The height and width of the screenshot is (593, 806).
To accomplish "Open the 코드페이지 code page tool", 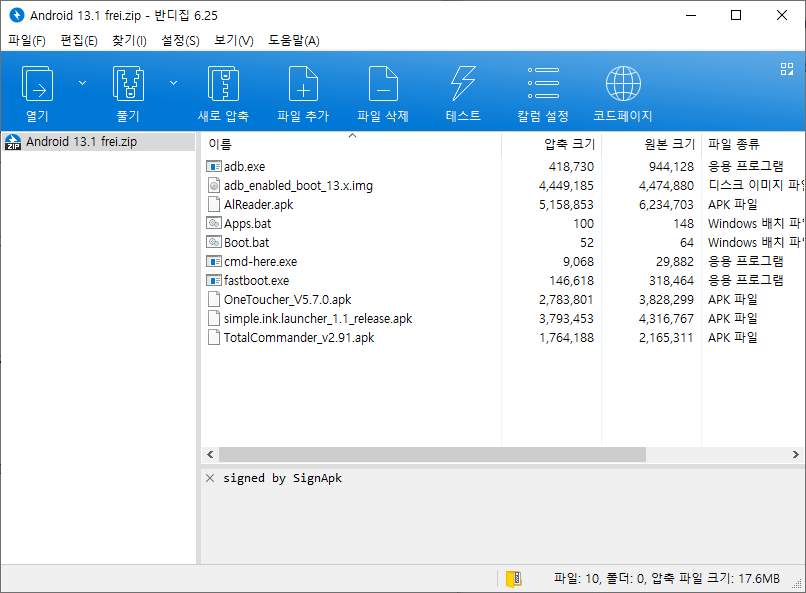I will pyautogui.click(x=623, y=93).
